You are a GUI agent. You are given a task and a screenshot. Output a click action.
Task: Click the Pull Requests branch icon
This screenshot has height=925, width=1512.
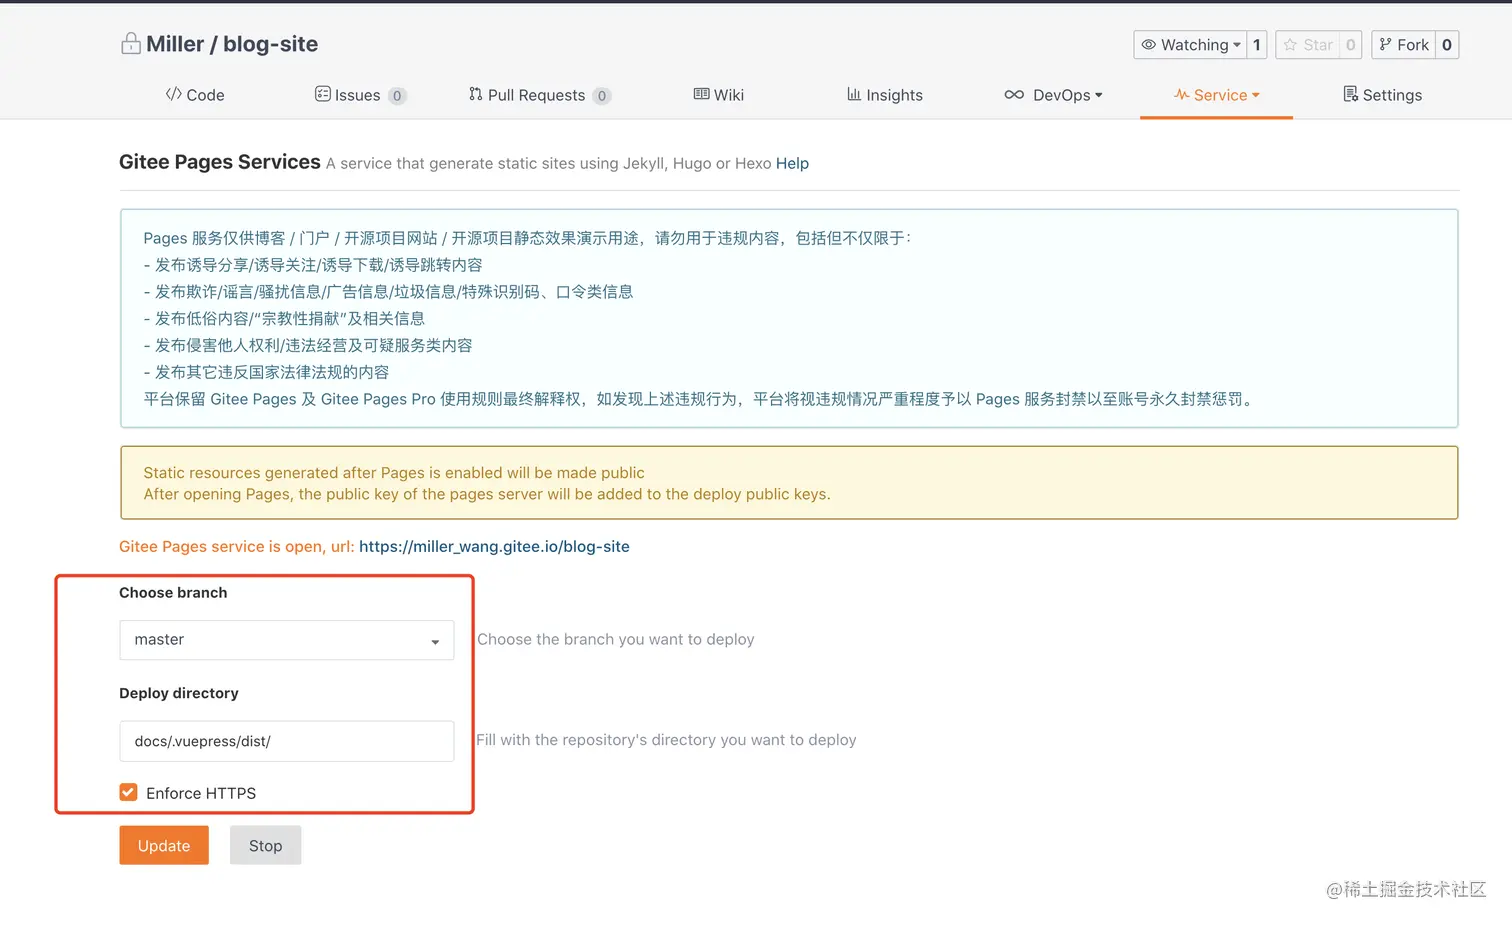coord(476,94)
